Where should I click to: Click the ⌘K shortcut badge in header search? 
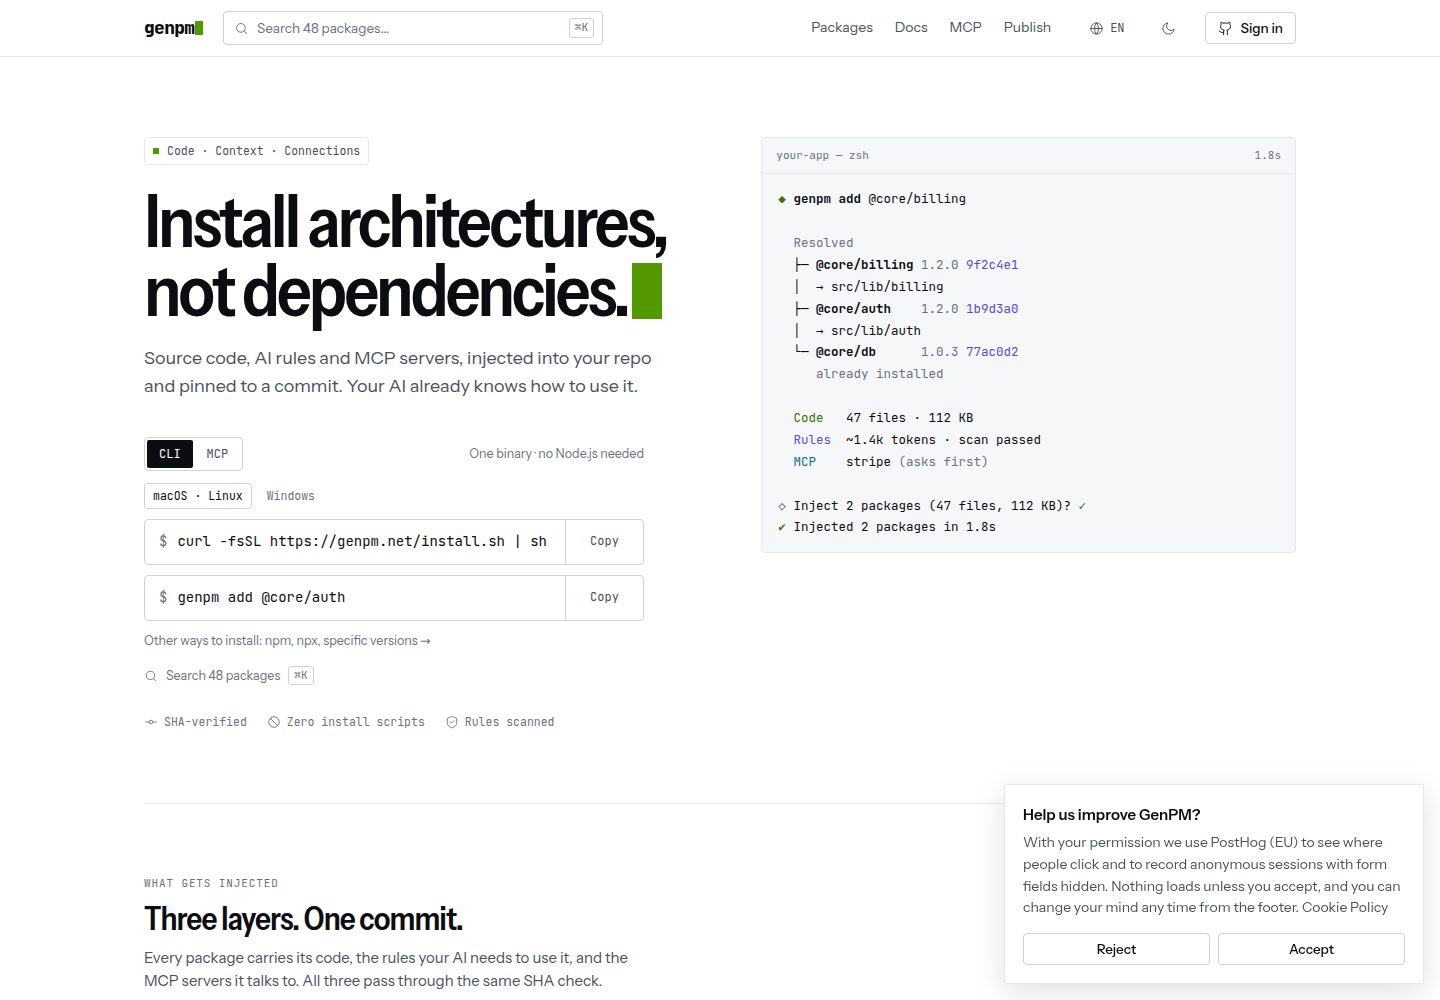[581, 28]
